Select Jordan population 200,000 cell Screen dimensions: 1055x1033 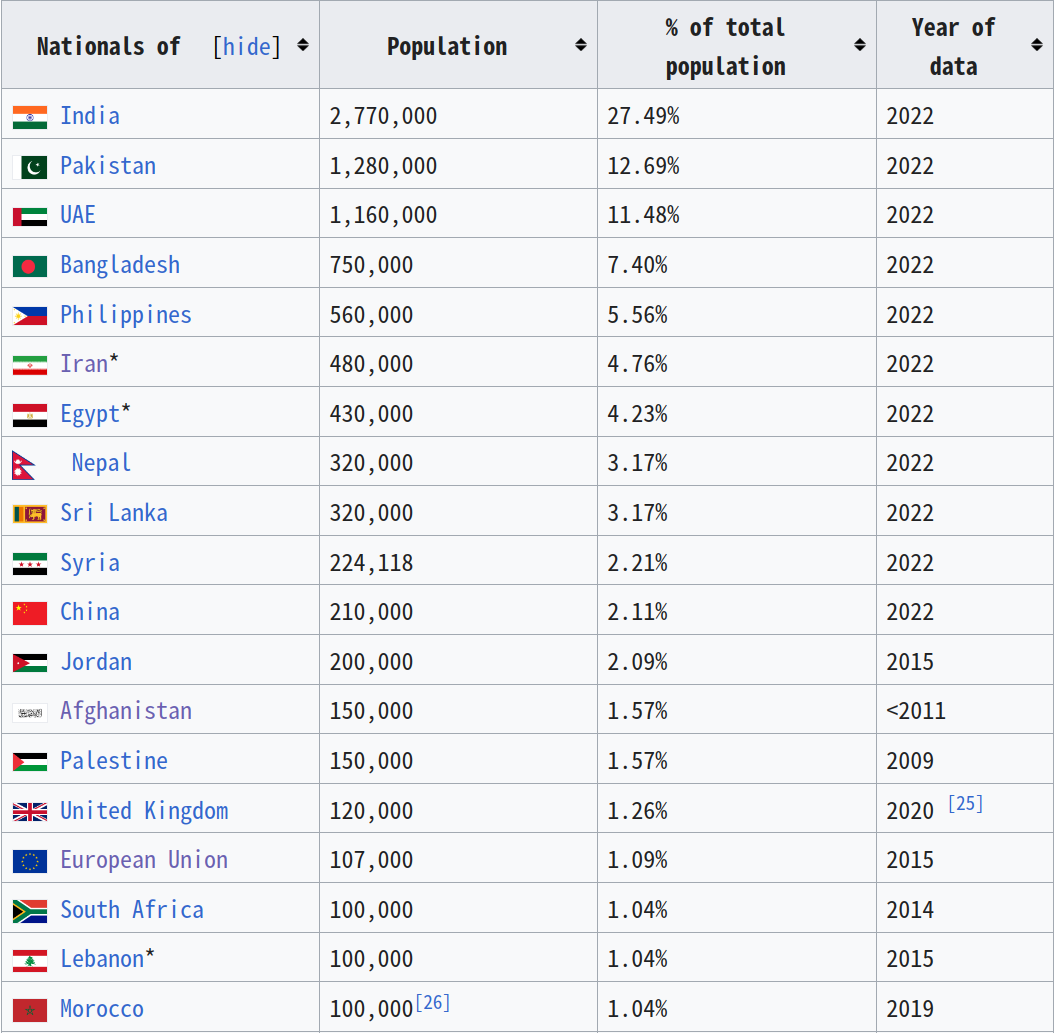click(x=458, y=660)
